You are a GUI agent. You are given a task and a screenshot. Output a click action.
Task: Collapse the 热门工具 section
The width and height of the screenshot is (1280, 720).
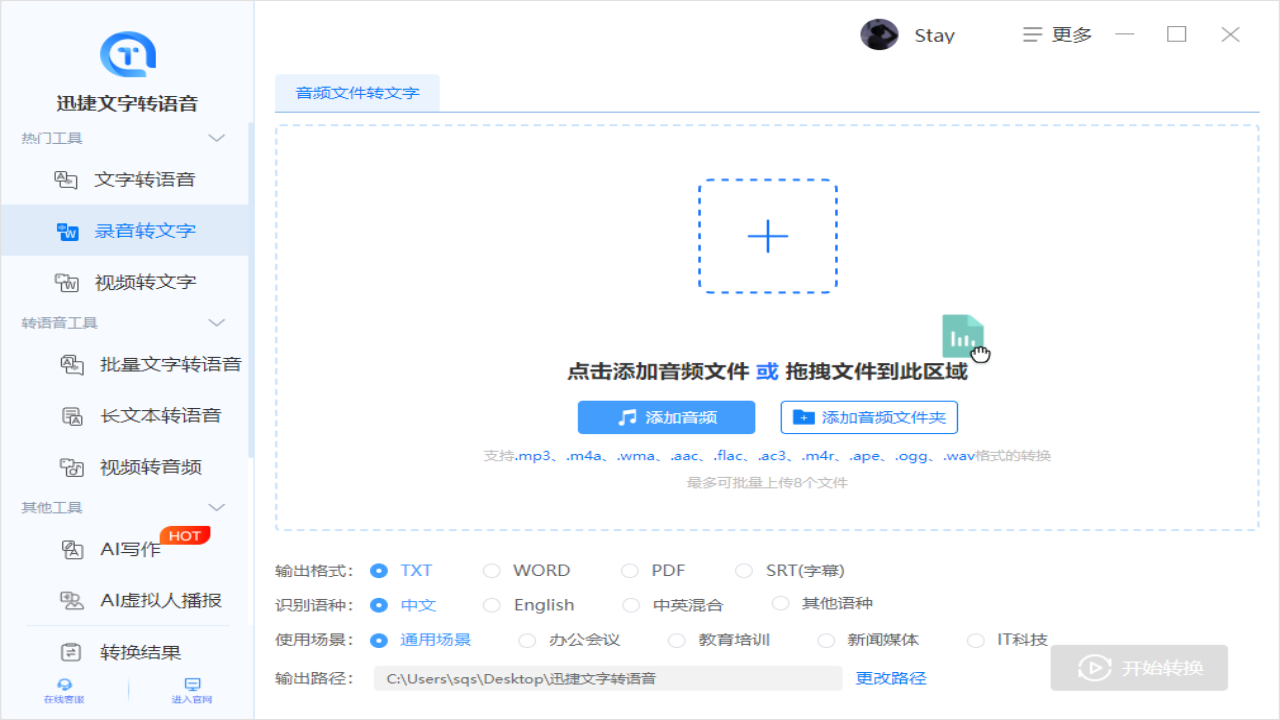click(218, 138)
